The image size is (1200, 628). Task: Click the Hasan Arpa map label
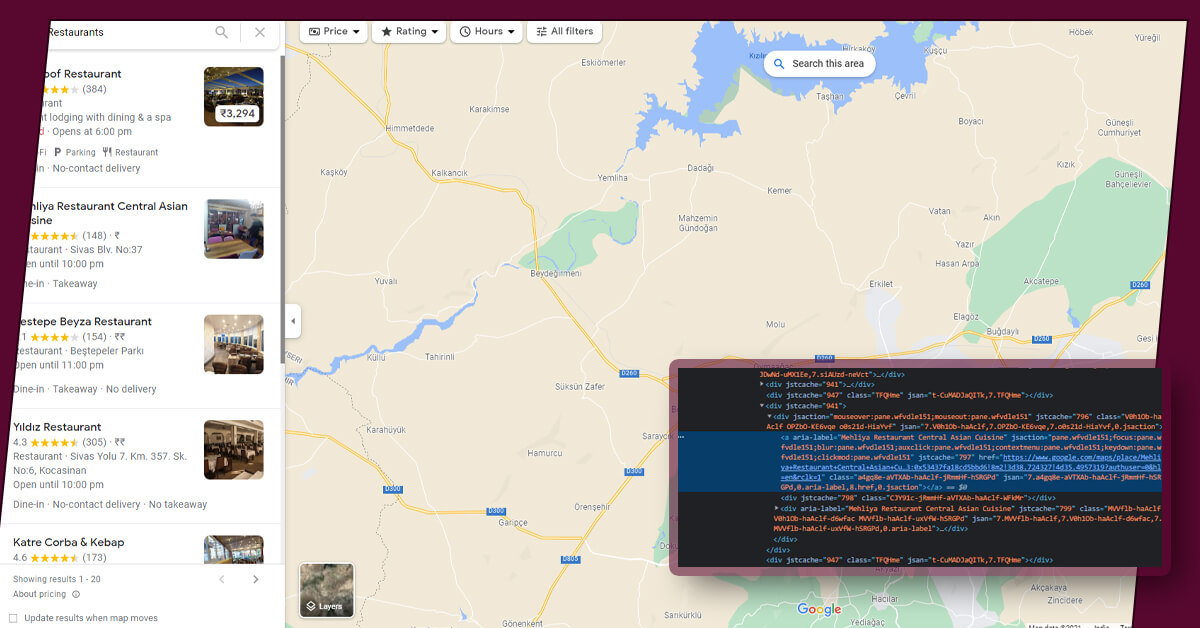point(957,264)
